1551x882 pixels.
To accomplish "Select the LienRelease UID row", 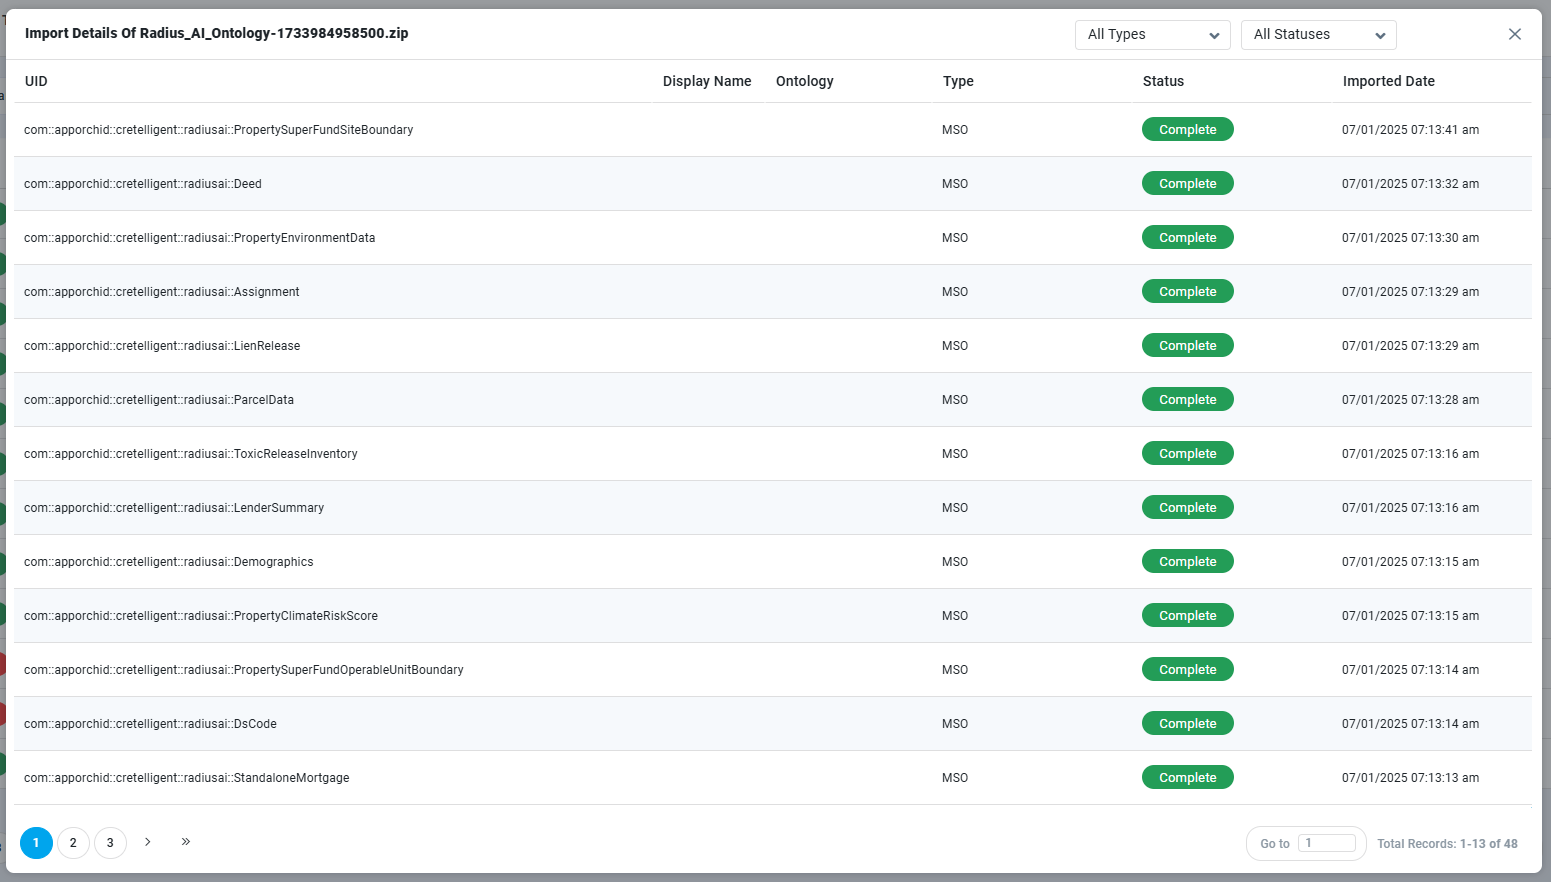I will click(x=162, y=346).
